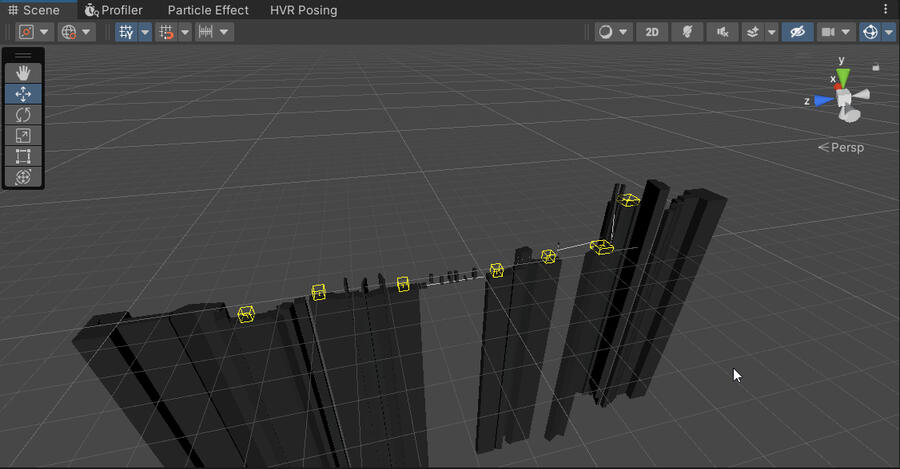This screenshot has width=900, height=469.
Task: Open the grid snapping increment dropdown
Action: pos(185,32)
